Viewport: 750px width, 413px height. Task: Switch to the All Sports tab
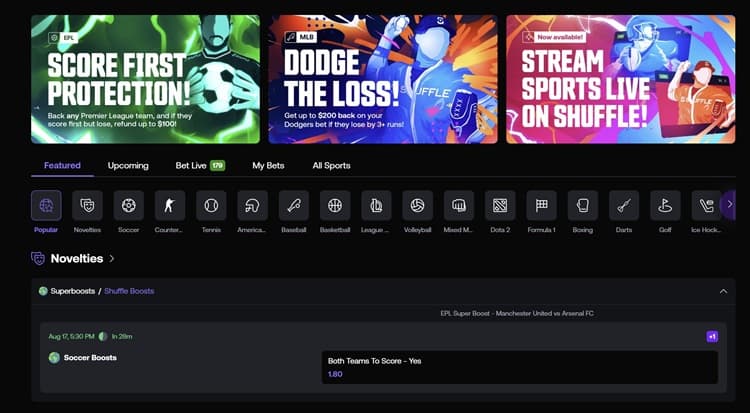click(x=331, y=166)
